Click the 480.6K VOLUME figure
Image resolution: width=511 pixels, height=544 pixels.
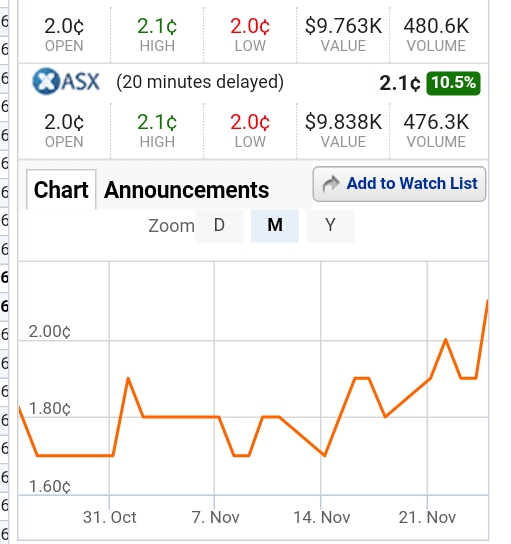pos(436,26)
